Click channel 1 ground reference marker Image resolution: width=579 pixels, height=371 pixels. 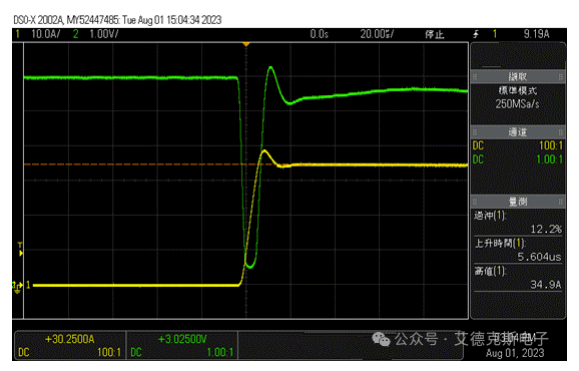click(x=17, y=286)
